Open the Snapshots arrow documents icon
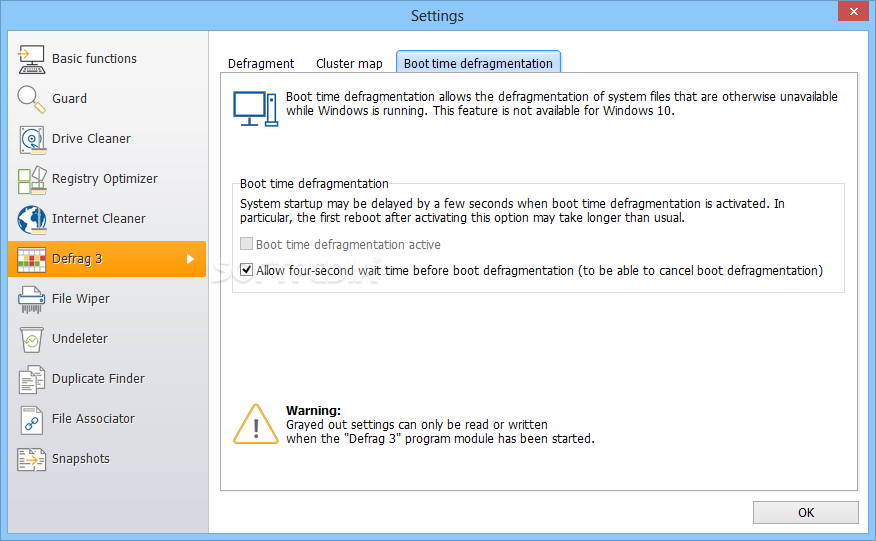876x541 pixels. pos(31,459)
